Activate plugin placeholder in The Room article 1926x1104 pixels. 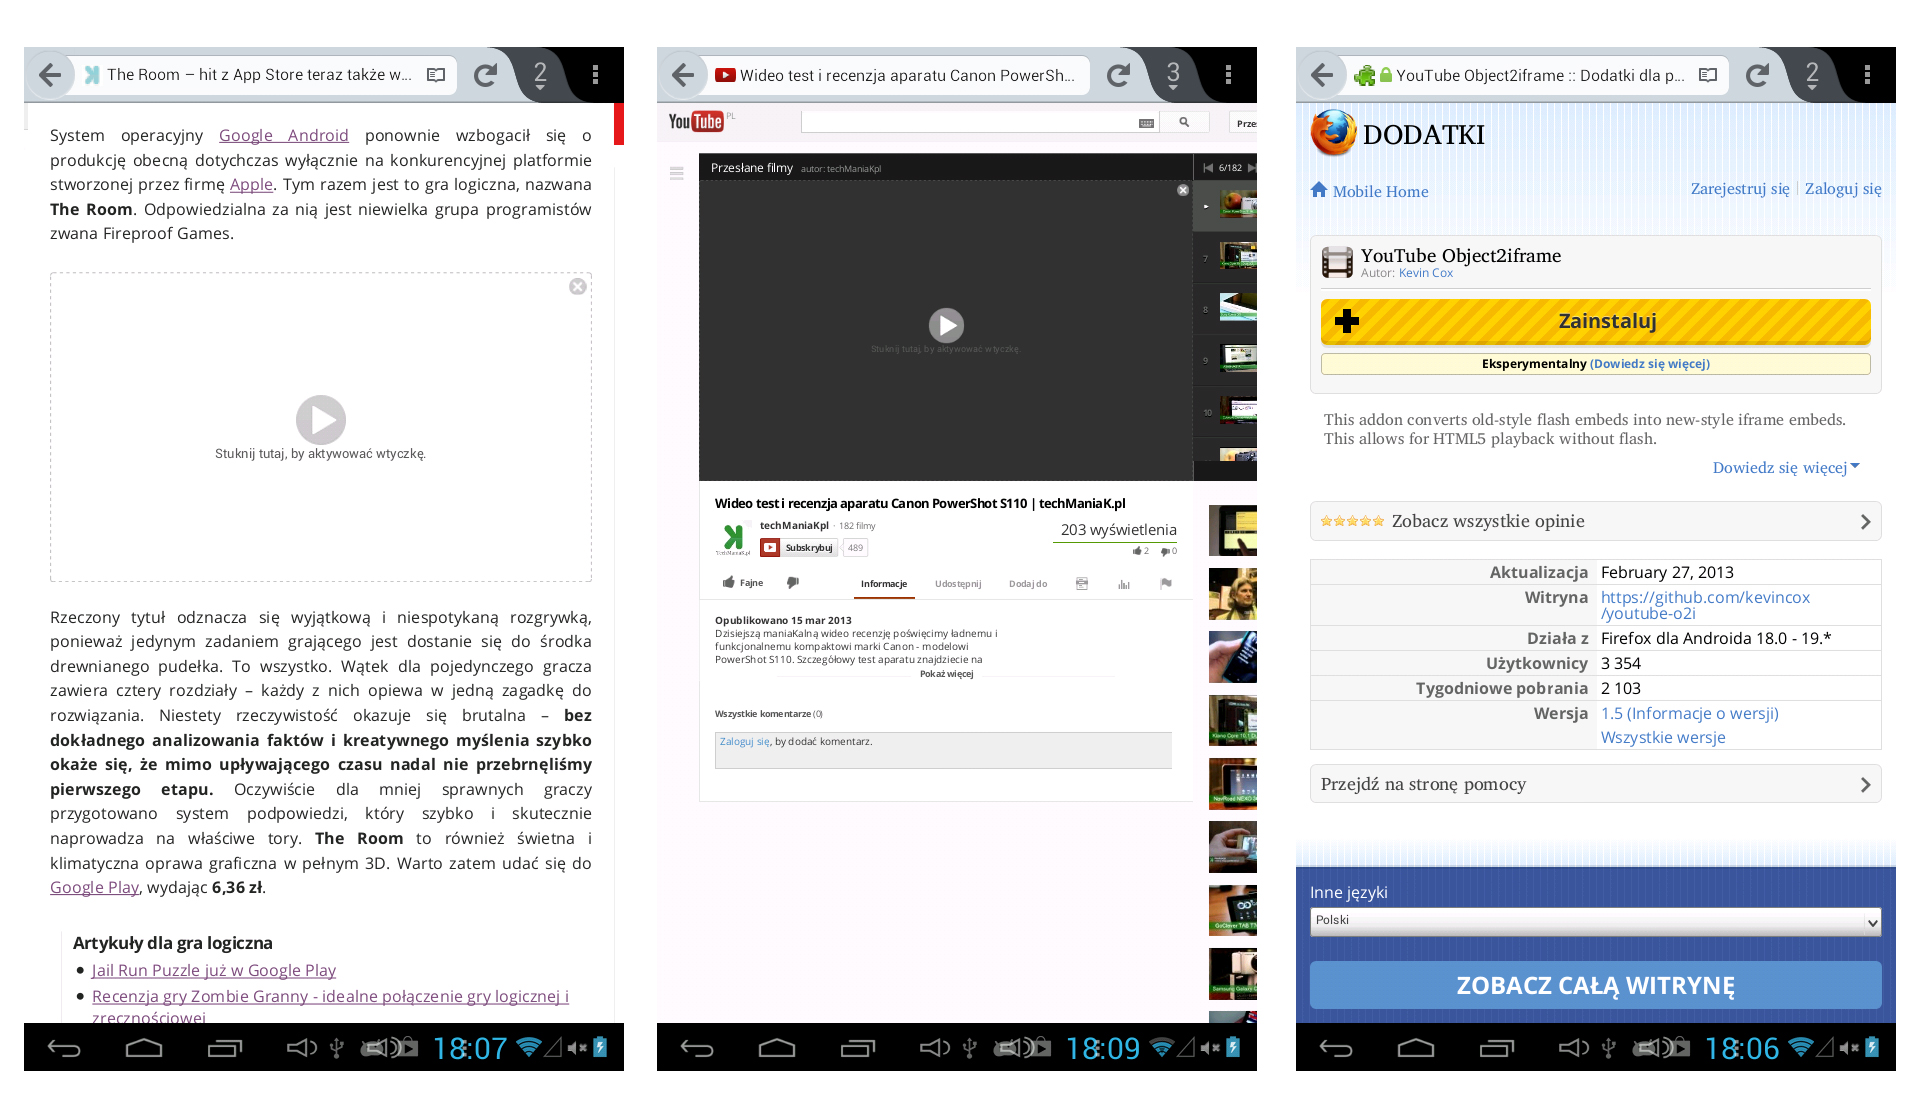tap(321, 420)
